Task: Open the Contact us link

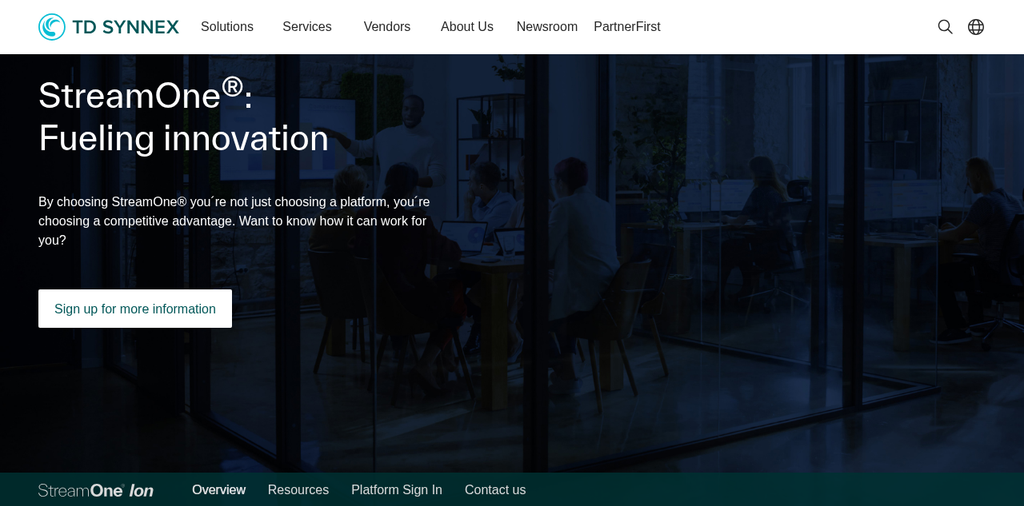Action: click(495, 490)
